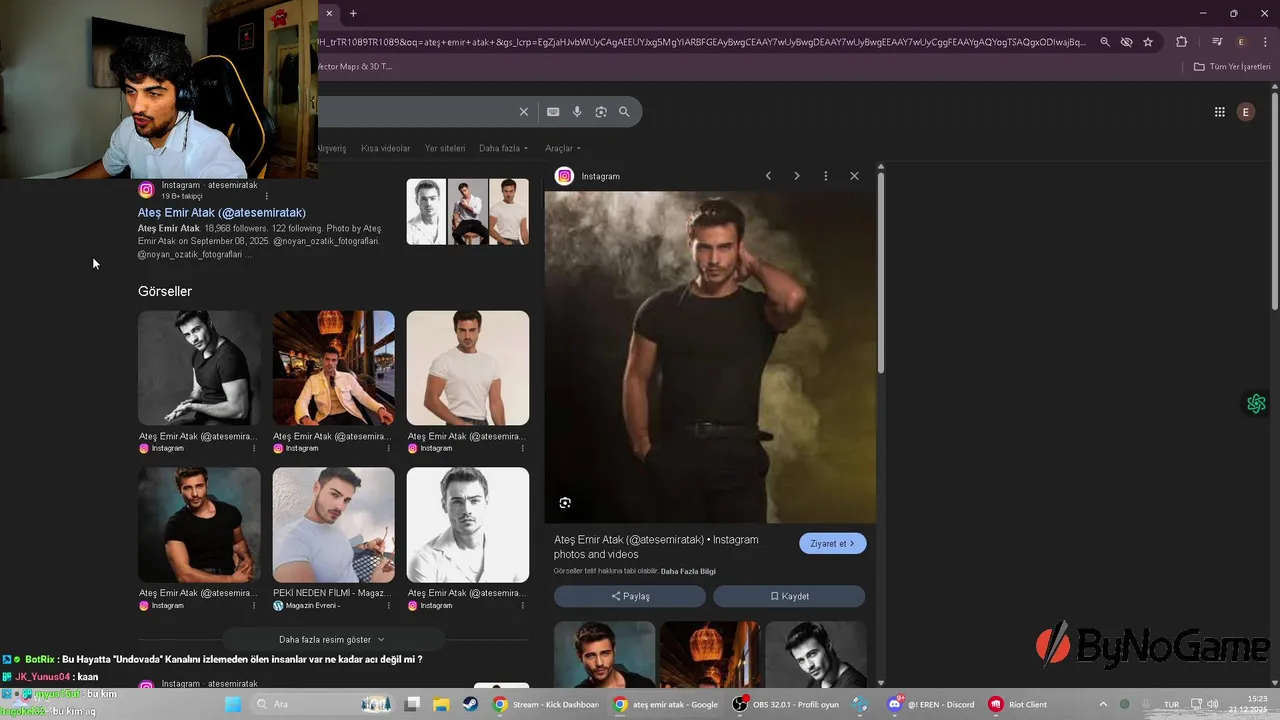Screen dimensions: 1280x720
Task: Open the Chrome profile button E in toolbar
Action: coord(1241,42)
